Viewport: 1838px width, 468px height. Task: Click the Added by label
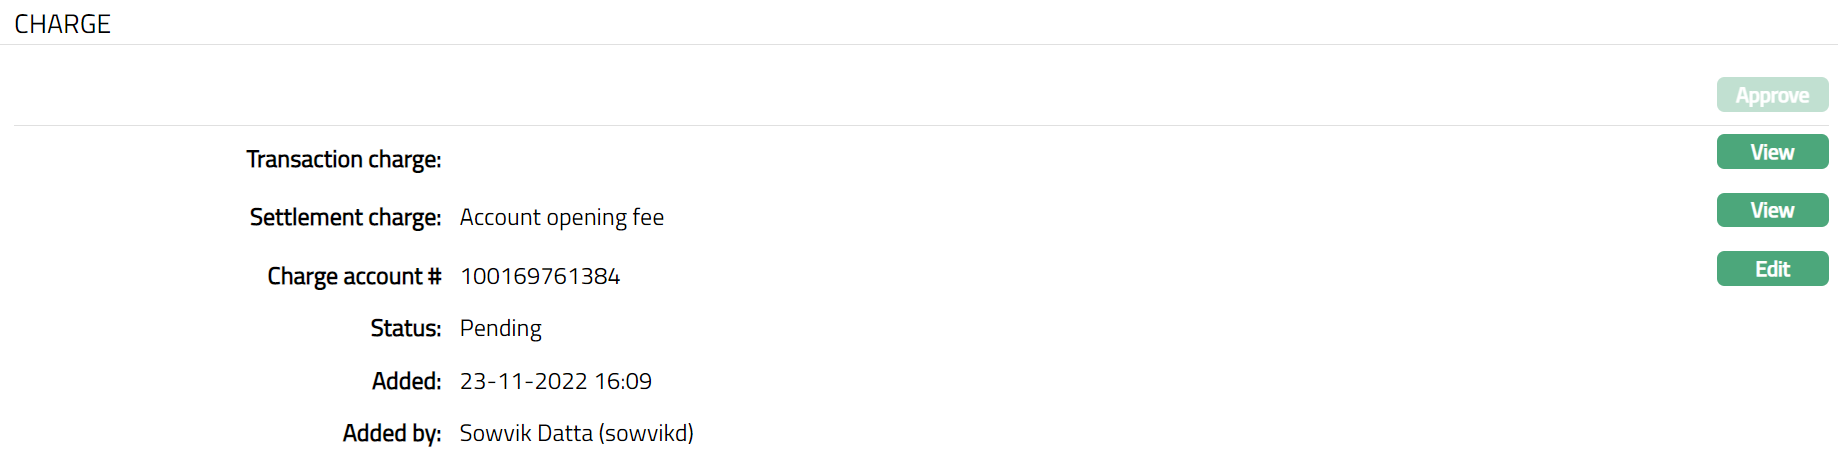pos(391,434)
